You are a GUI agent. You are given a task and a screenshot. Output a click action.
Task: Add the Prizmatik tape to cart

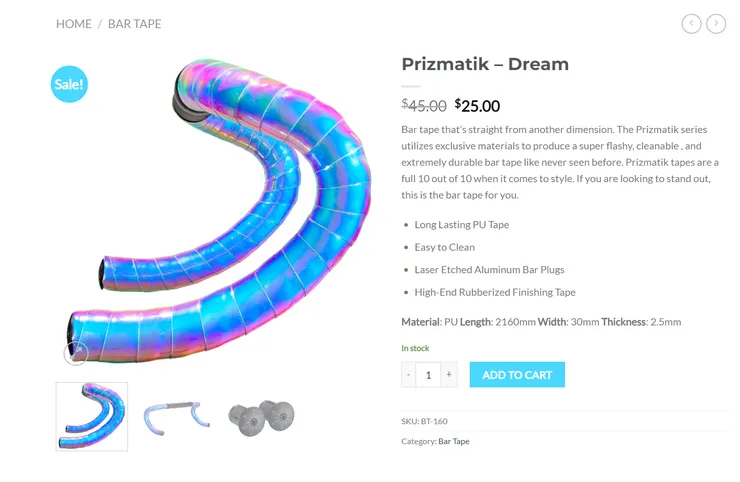pyautogui.click(x=517, y=375)
